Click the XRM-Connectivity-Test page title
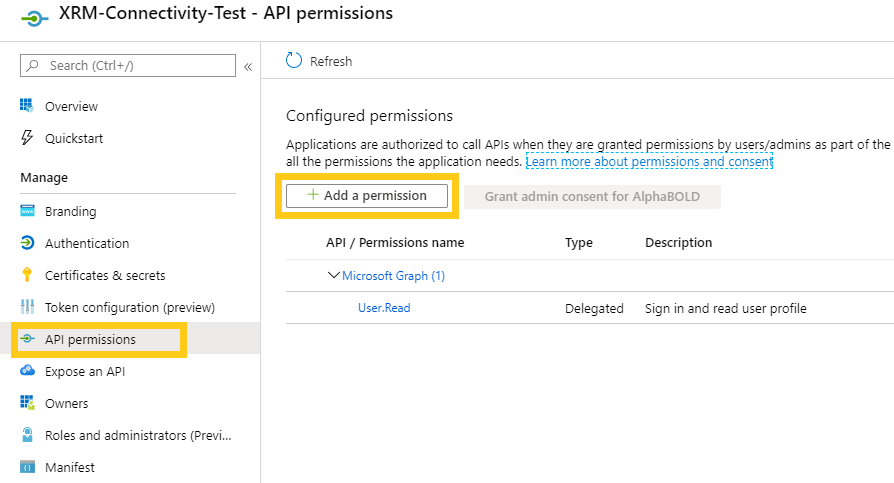The height and width of the screenshot is (483, 894). click(226, 13)
